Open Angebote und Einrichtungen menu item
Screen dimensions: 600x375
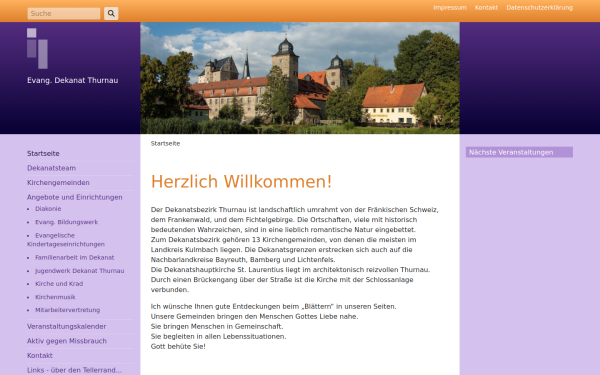point(75,197)
